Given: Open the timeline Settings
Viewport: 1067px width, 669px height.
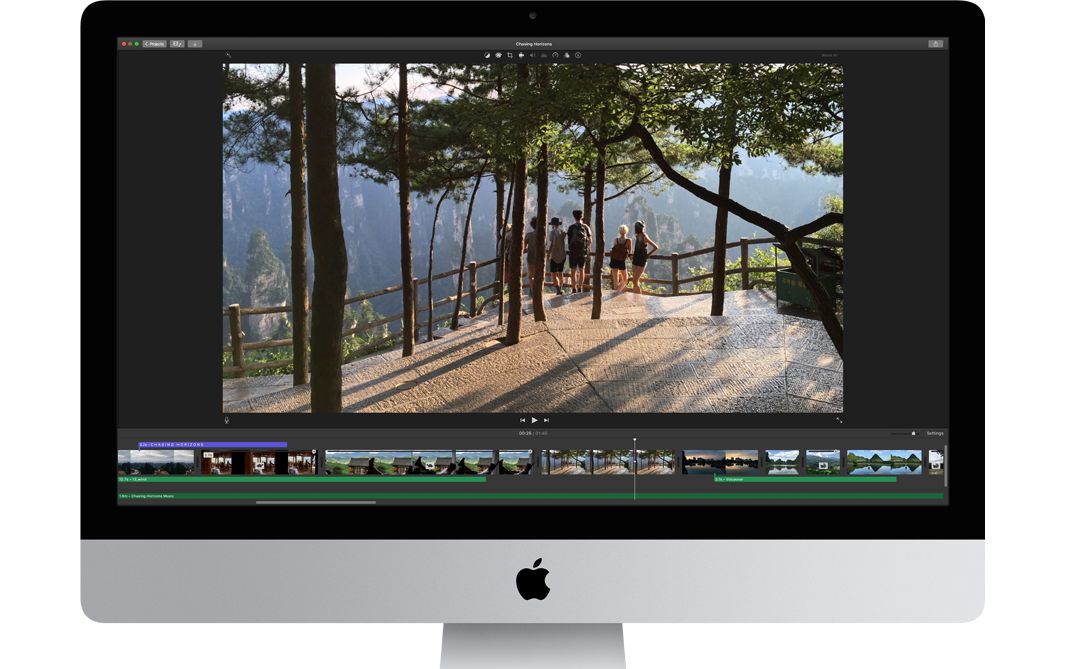Looking at the screenshot, I should [935, 433].
